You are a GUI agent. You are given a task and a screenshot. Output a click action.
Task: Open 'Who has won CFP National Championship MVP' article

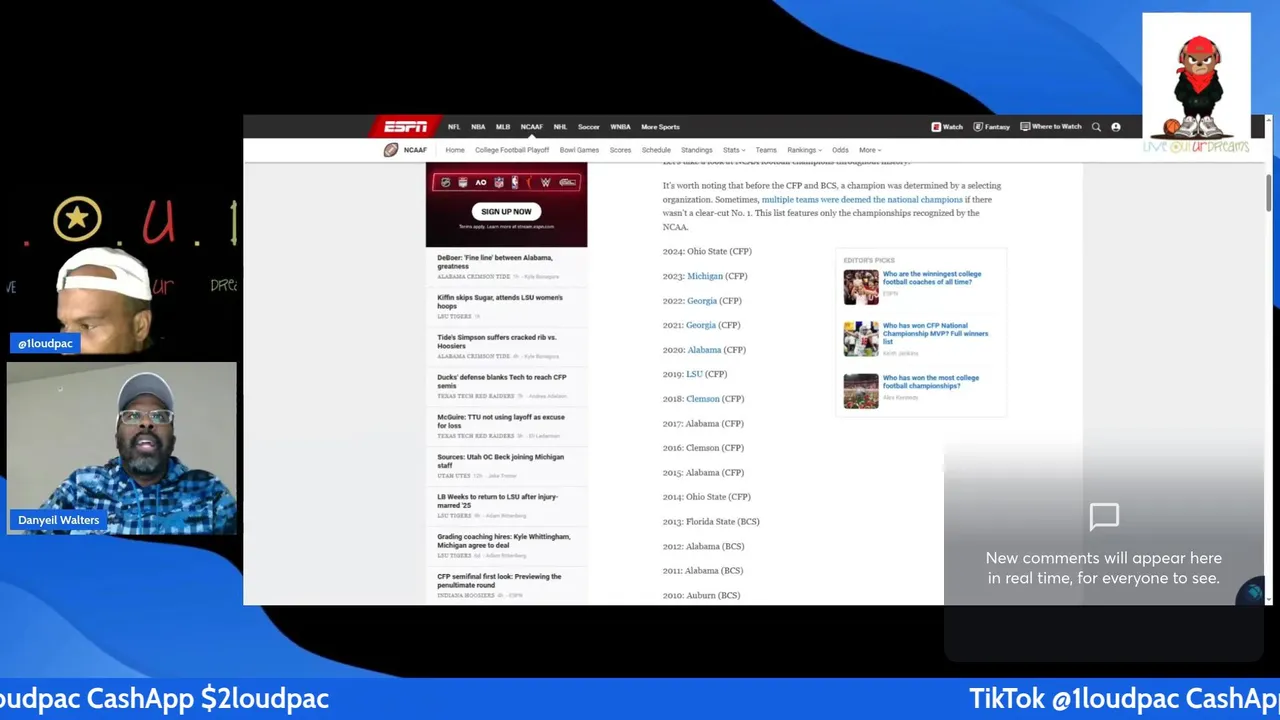click(935, 333)
